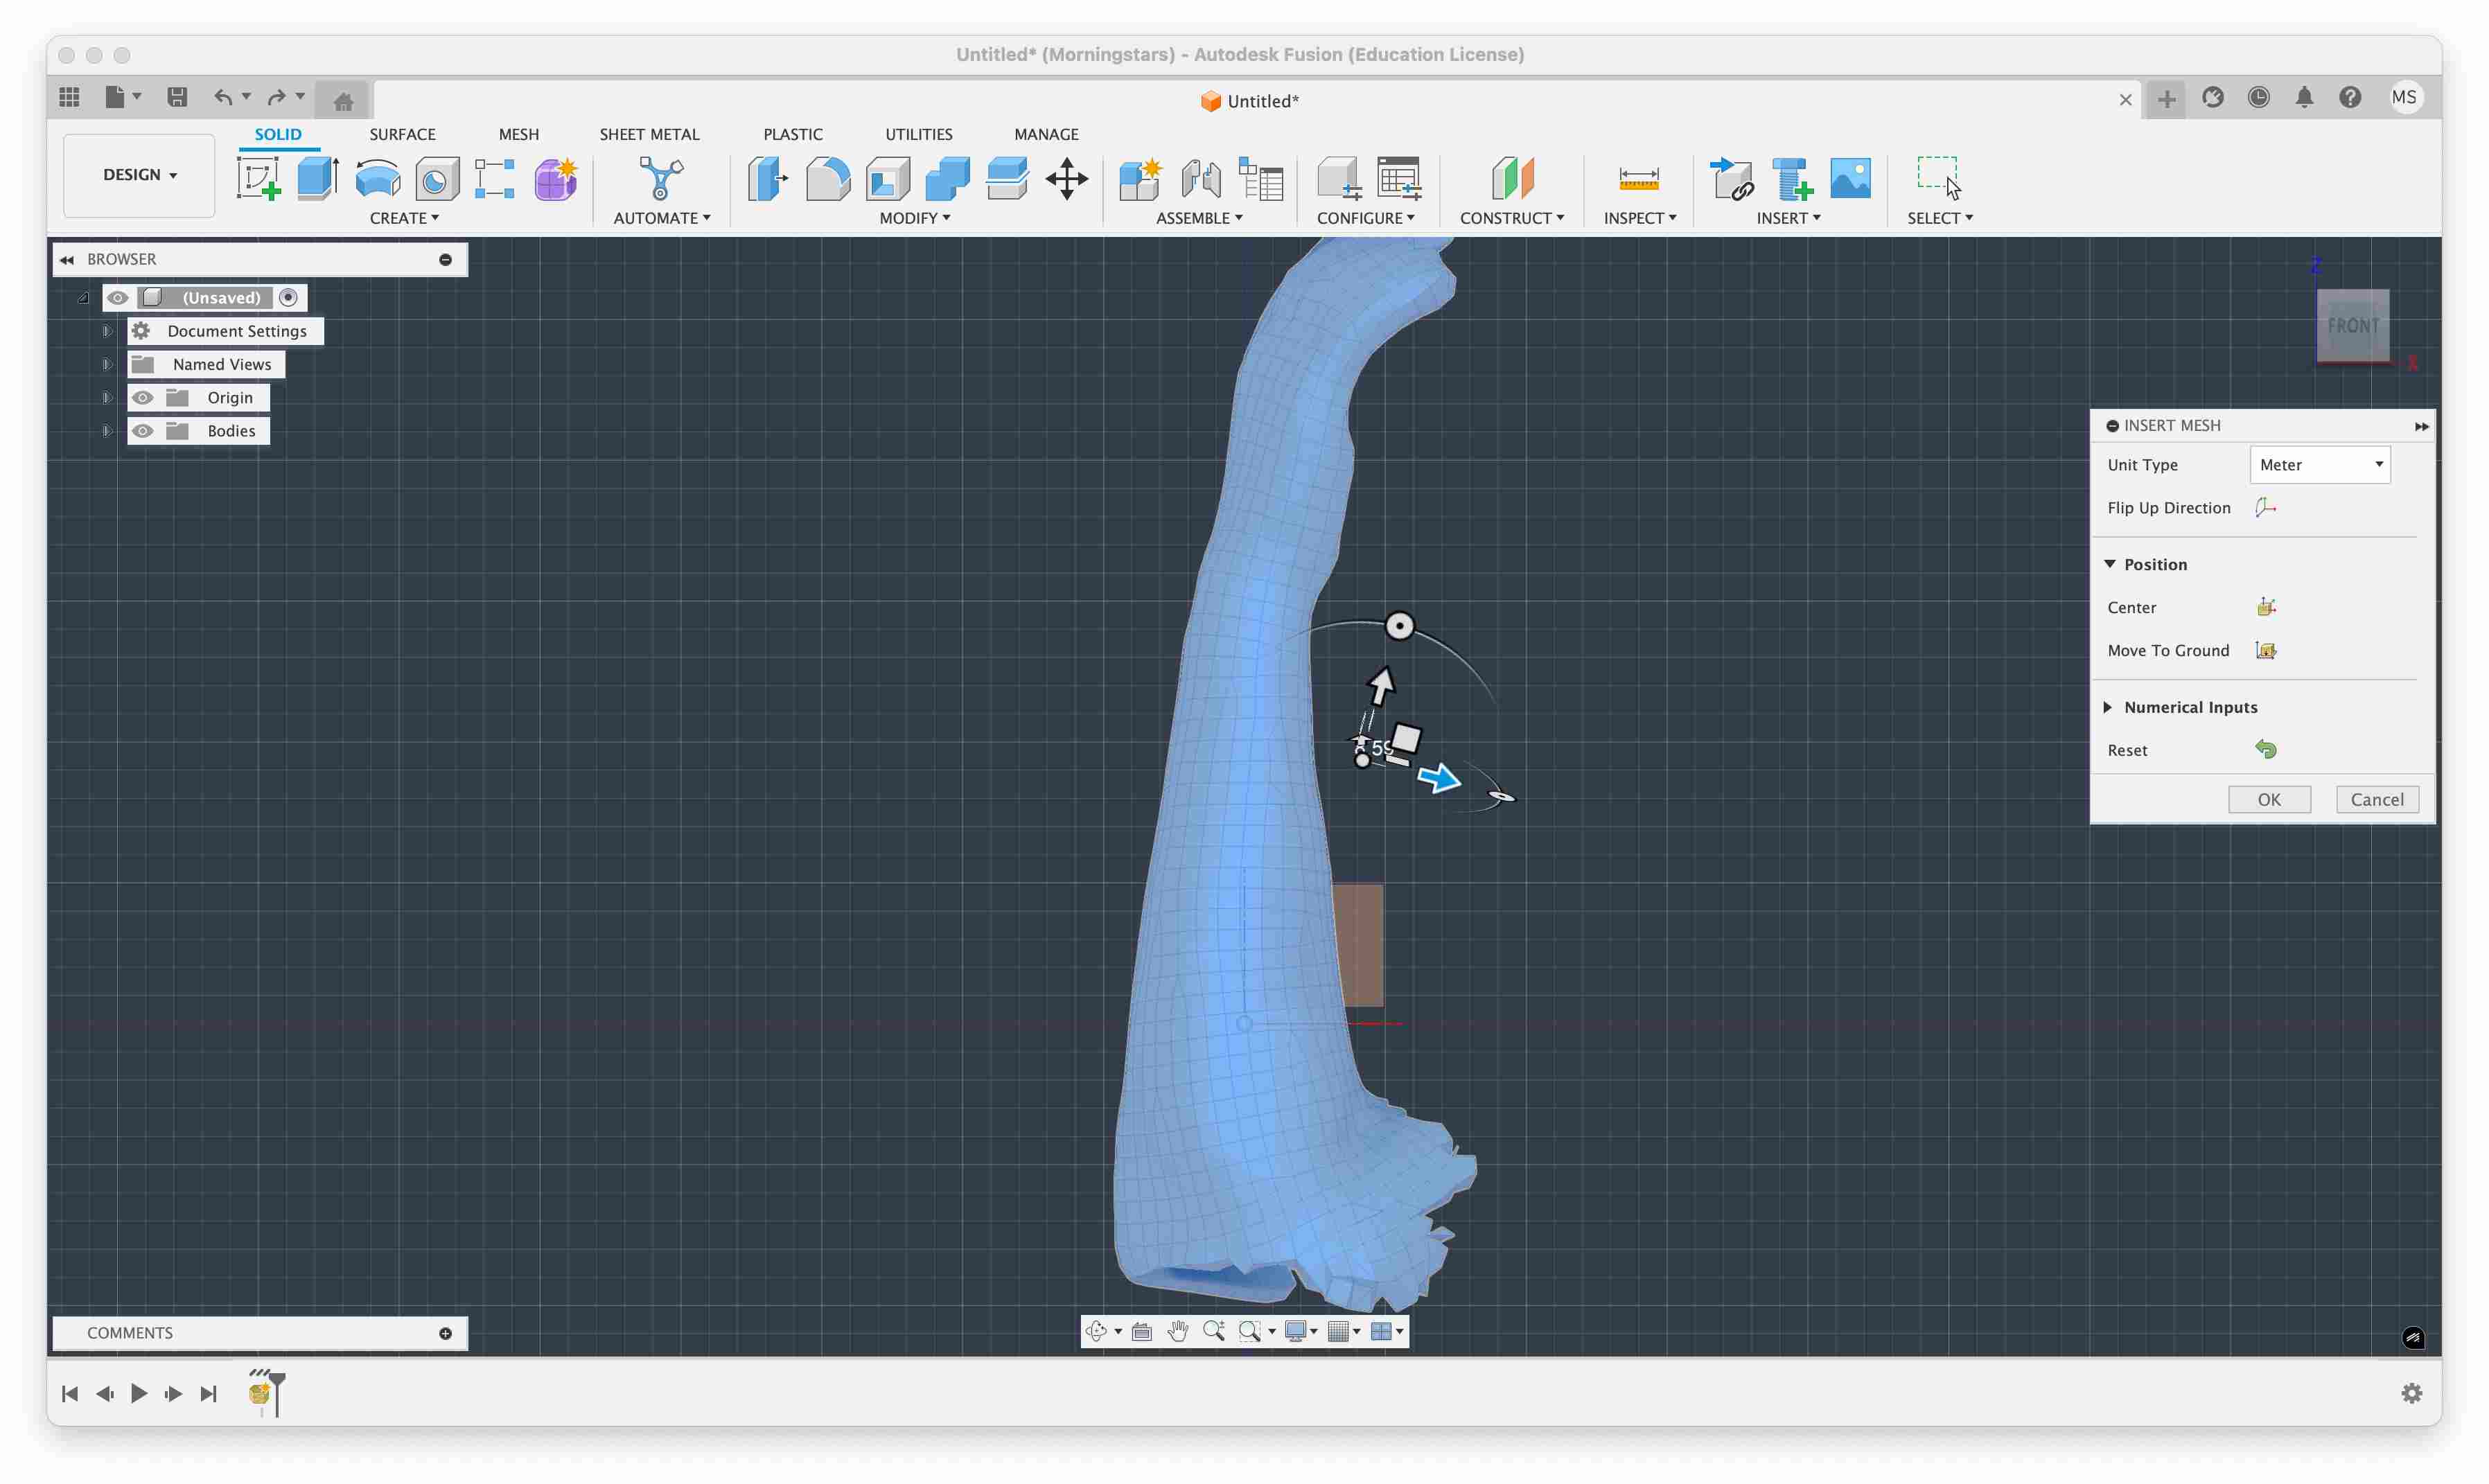Toggle visibility of the Unsaved root component
2489x1484 pixels.
[117, 298]
